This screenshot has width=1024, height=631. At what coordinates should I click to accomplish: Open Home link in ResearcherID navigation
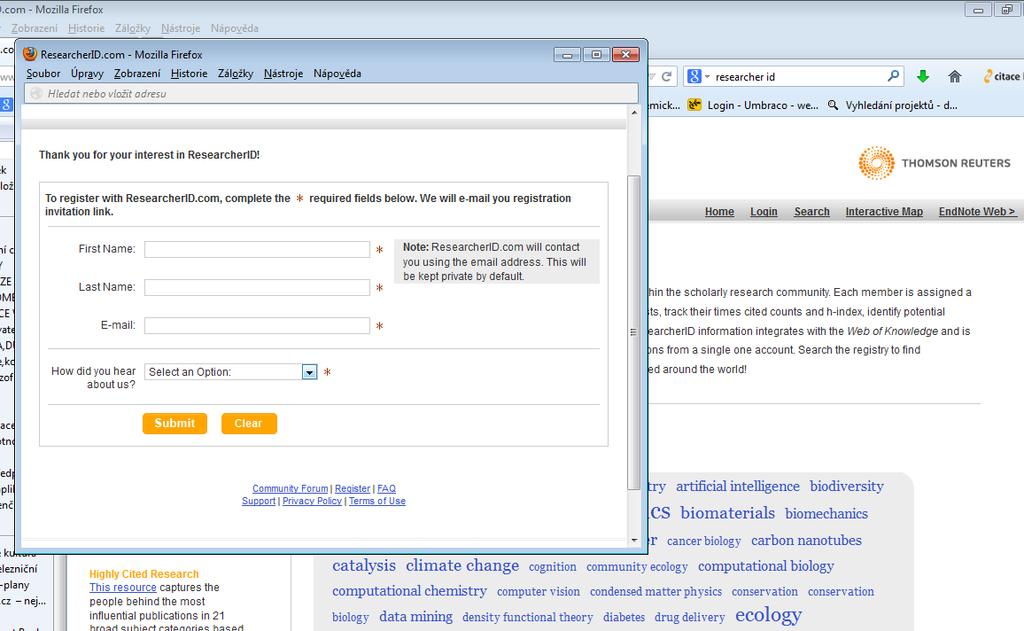[x=719, y=212]
